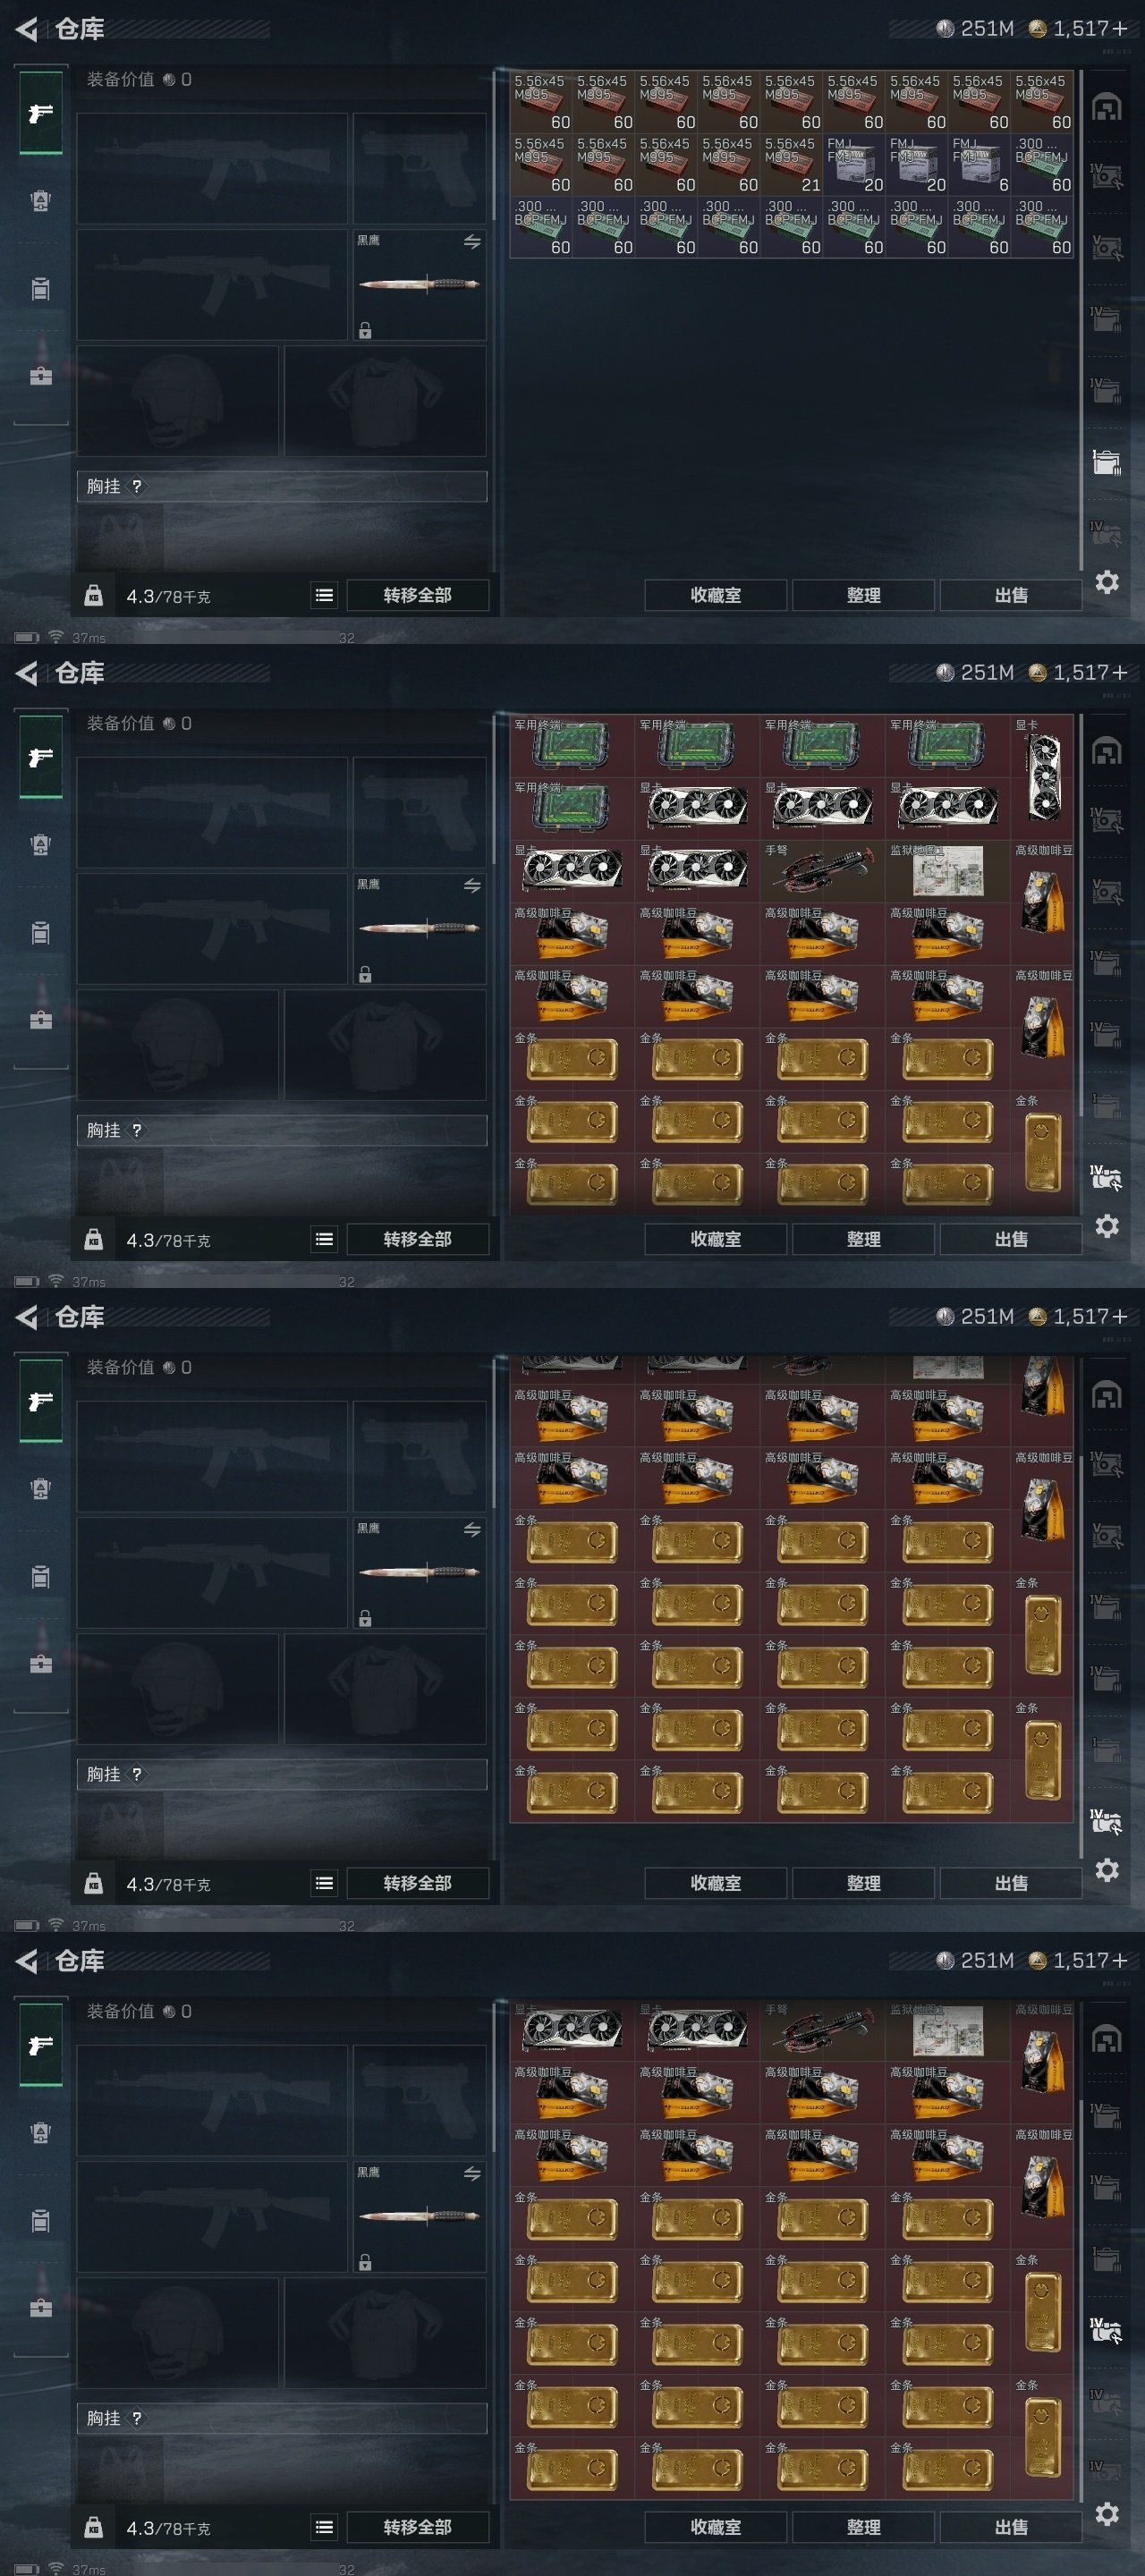Expand the IV-labeled container tab under the helmet icon
This screenshot has width=1145, height=2576.
click(1106, 178)
